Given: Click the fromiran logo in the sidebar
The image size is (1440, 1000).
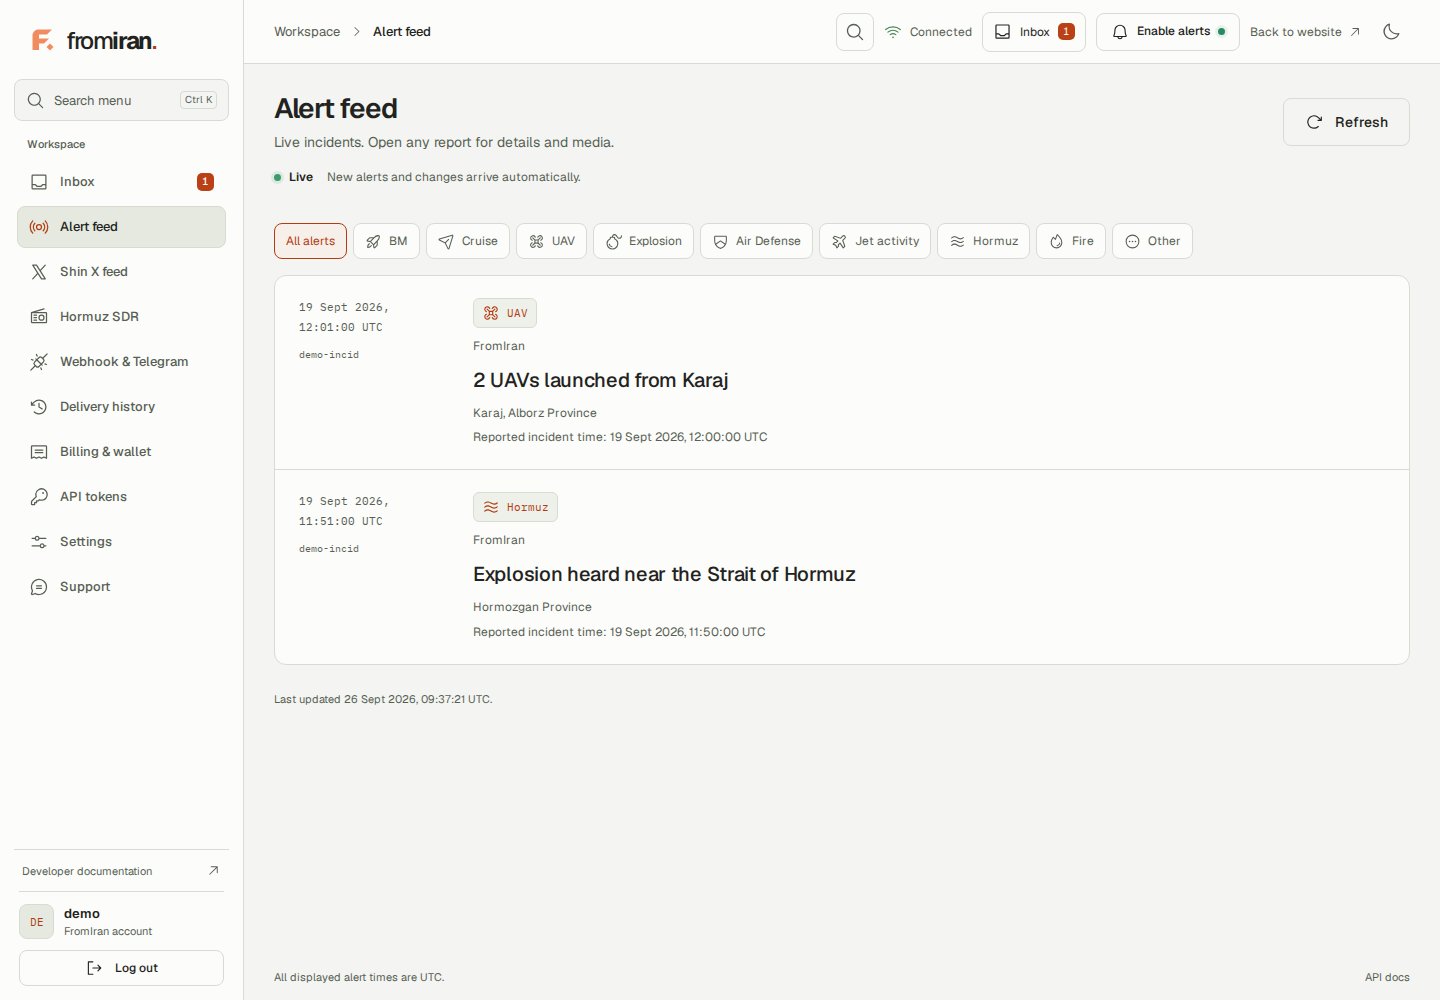Looking at the screenshot, I should 94,40.
